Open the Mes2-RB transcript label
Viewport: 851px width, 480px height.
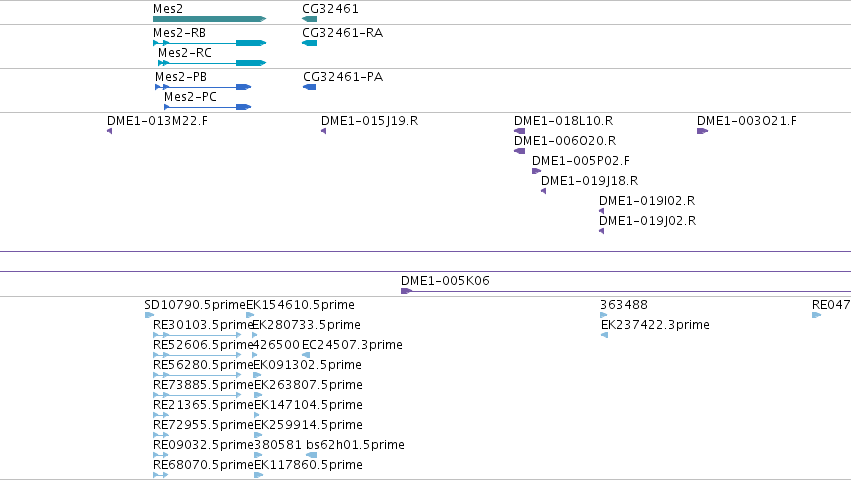[179, 33]
